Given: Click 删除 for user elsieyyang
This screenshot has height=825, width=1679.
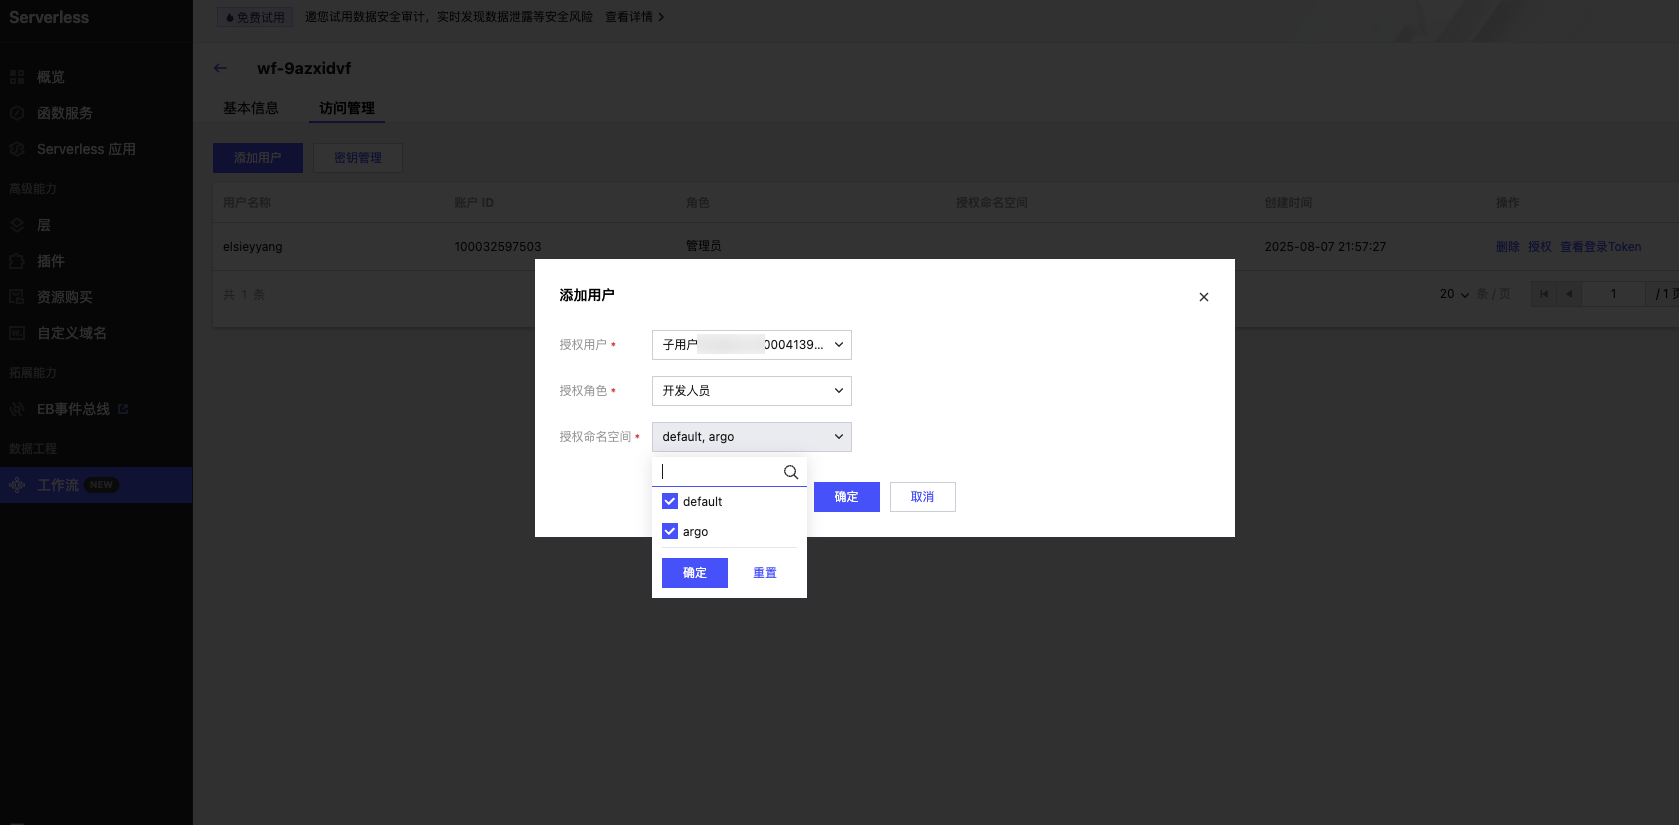Looking at the screenshot, I should point(1508,247).
